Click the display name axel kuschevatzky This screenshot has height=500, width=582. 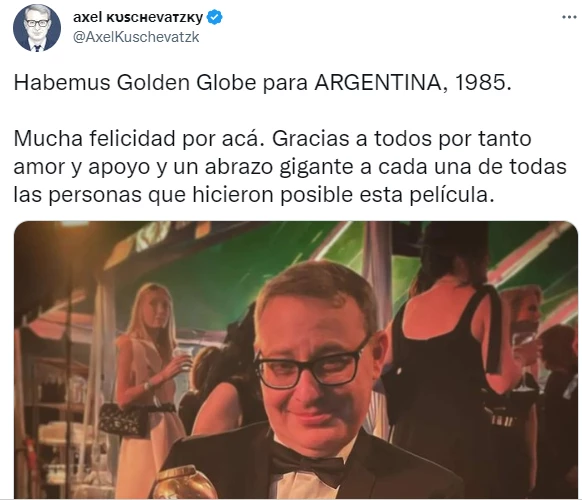click(138, 17)
